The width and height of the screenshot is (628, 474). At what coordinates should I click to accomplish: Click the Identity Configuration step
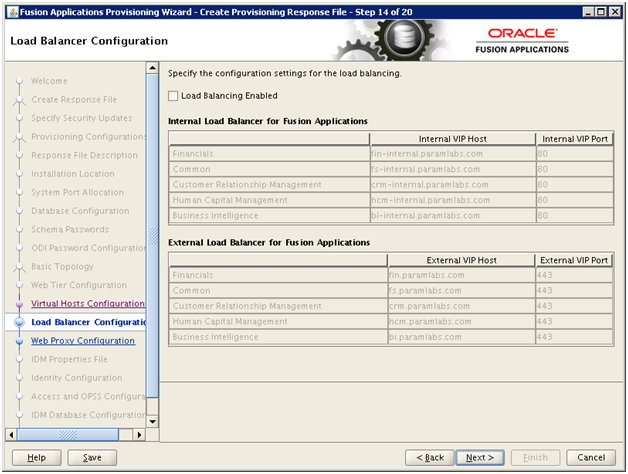77,378
